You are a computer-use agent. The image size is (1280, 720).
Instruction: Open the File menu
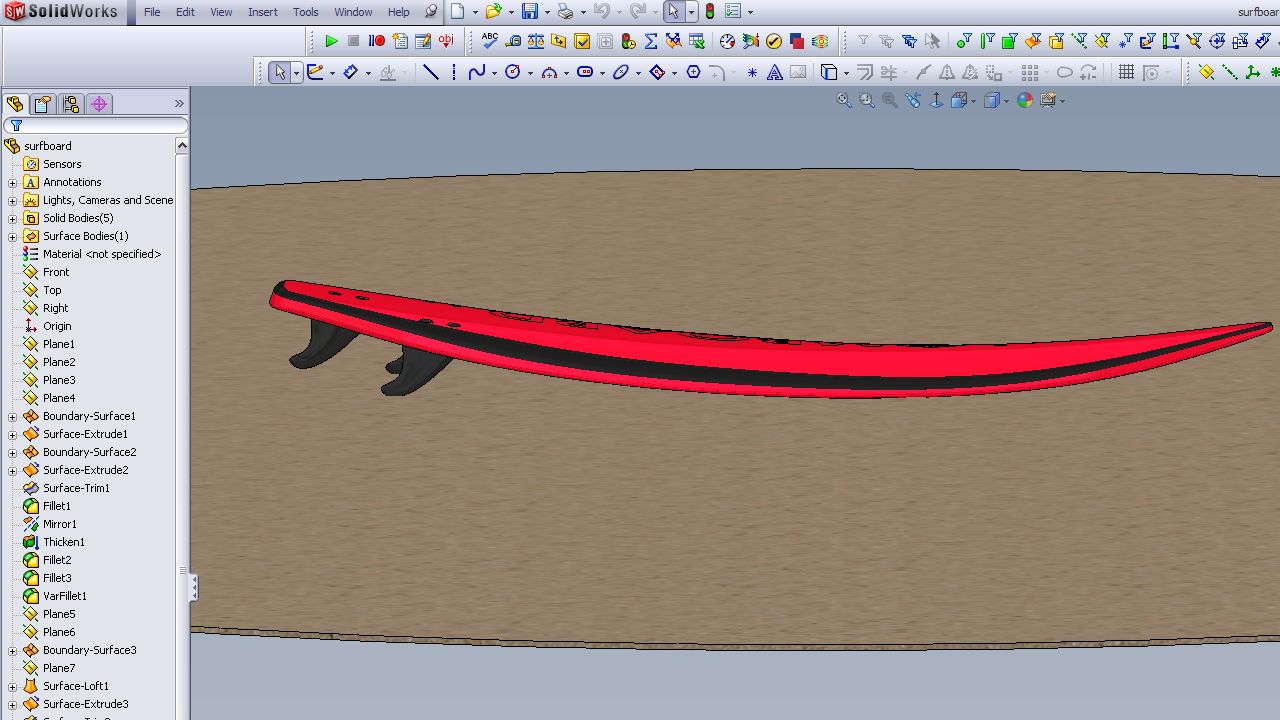tap(152, 12)
